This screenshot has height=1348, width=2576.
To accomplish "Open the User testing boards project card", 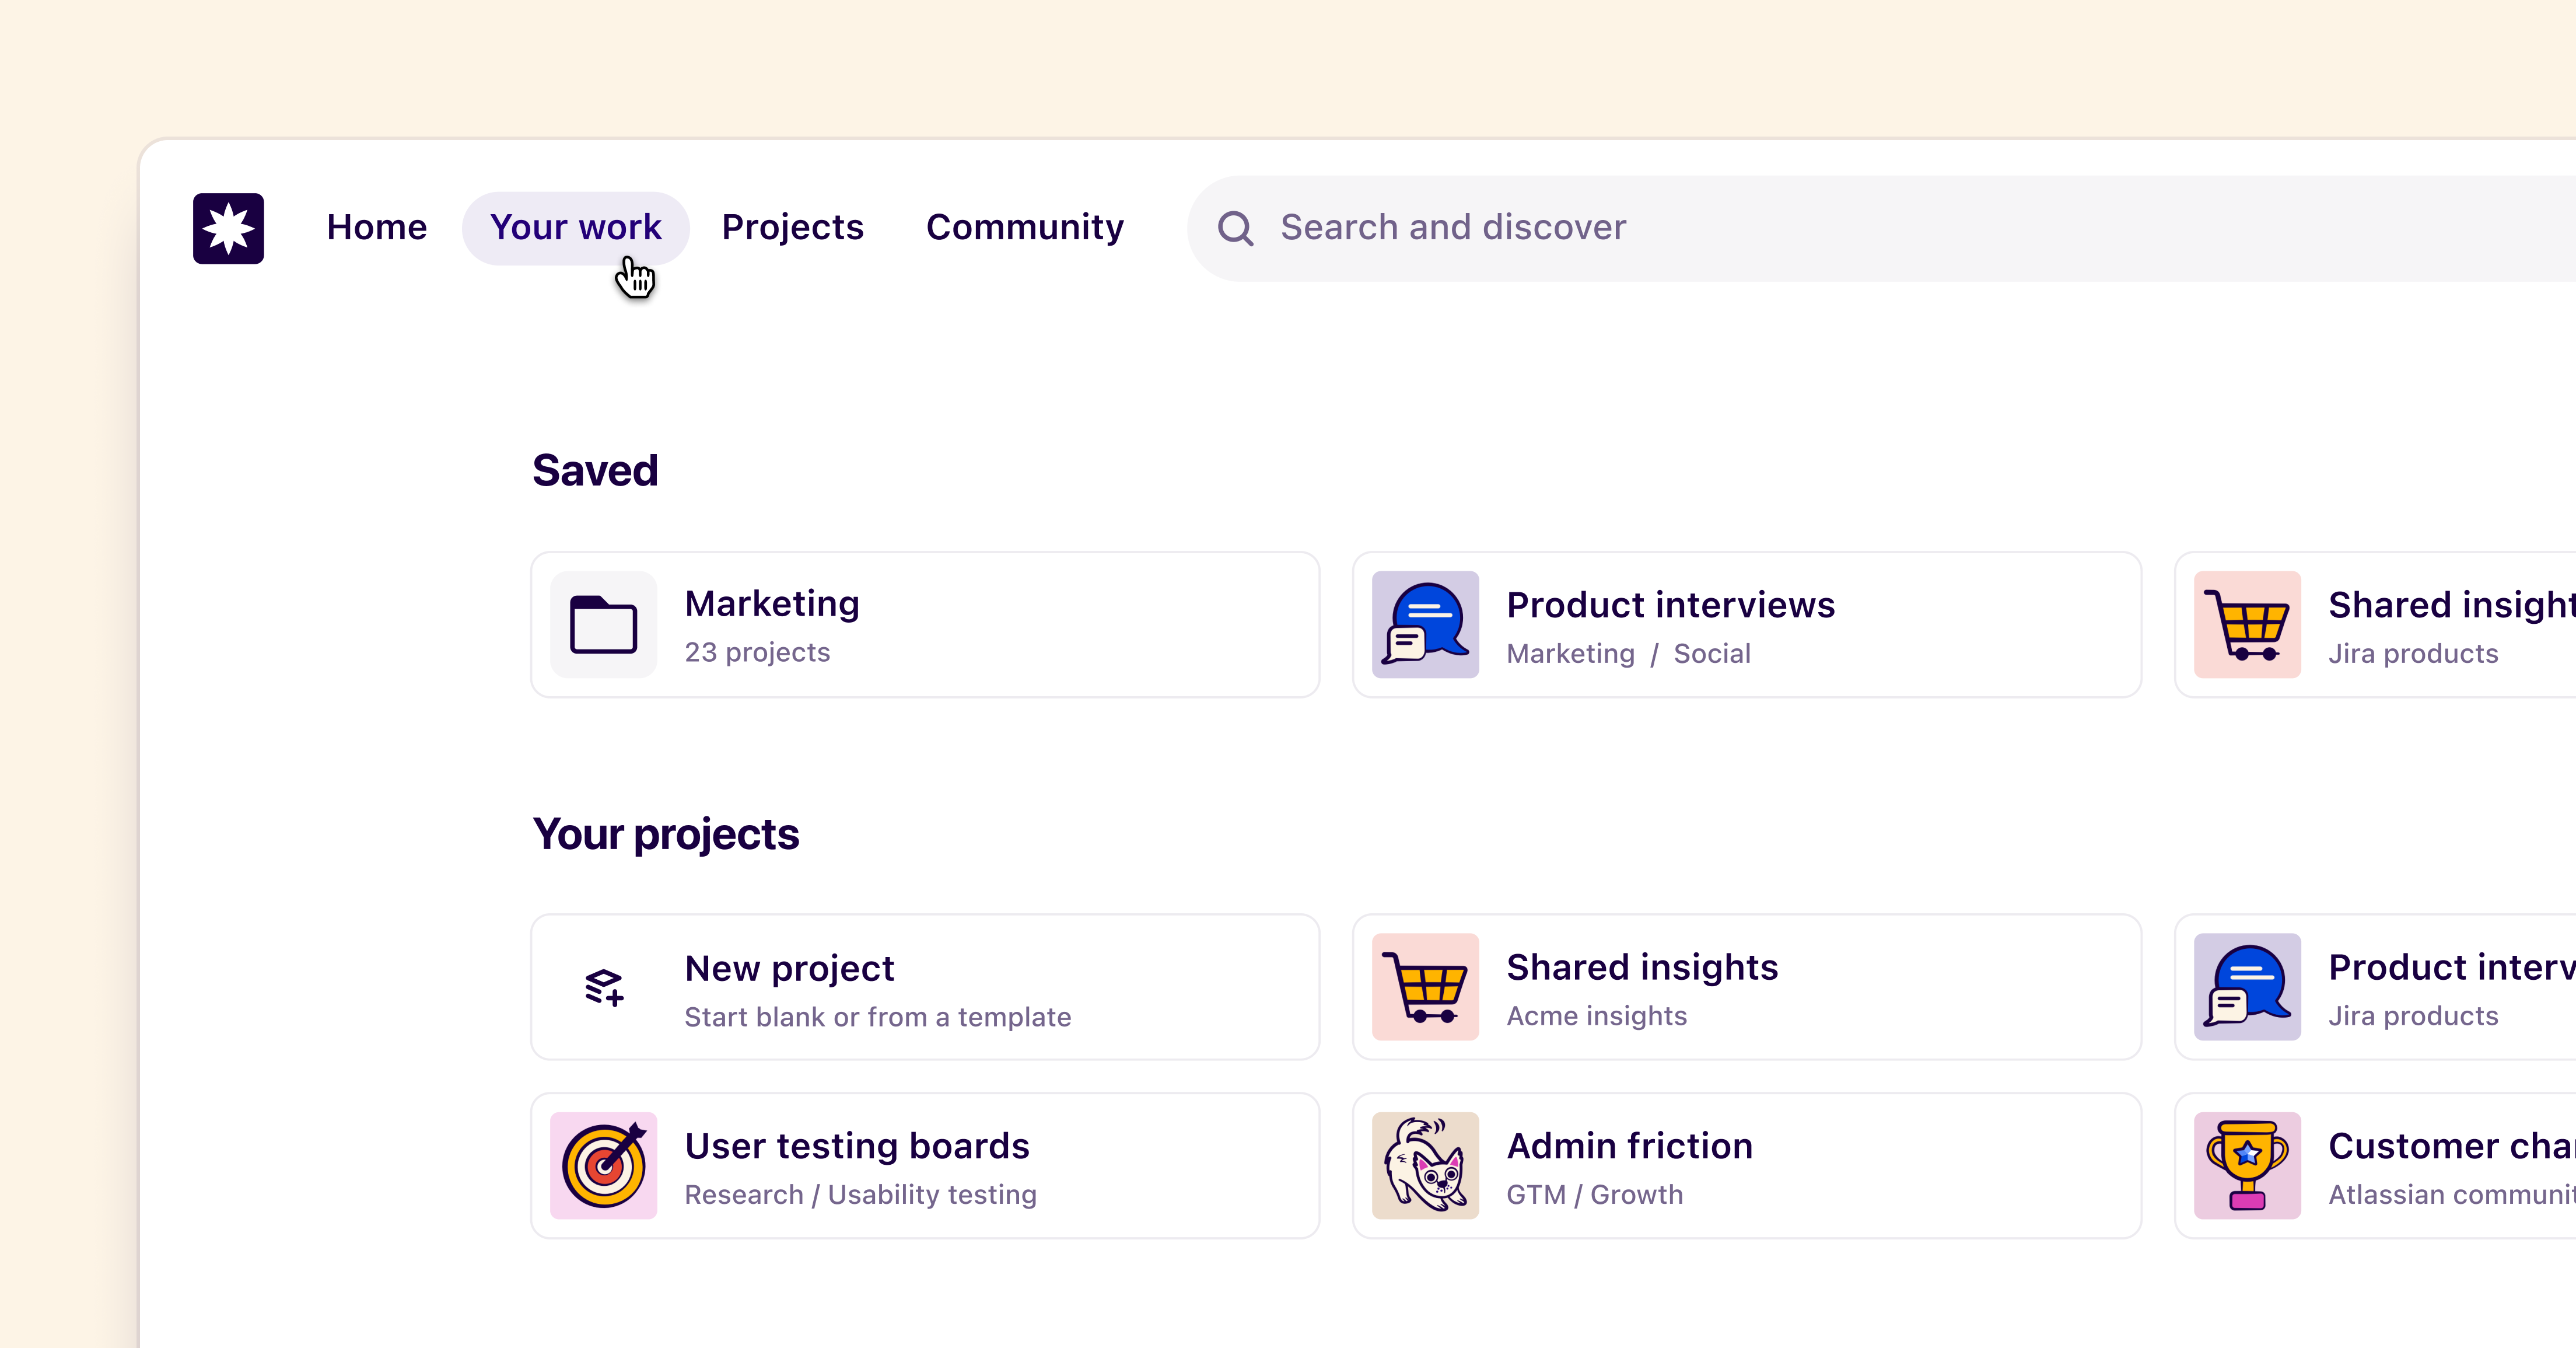I will 924,1165.
